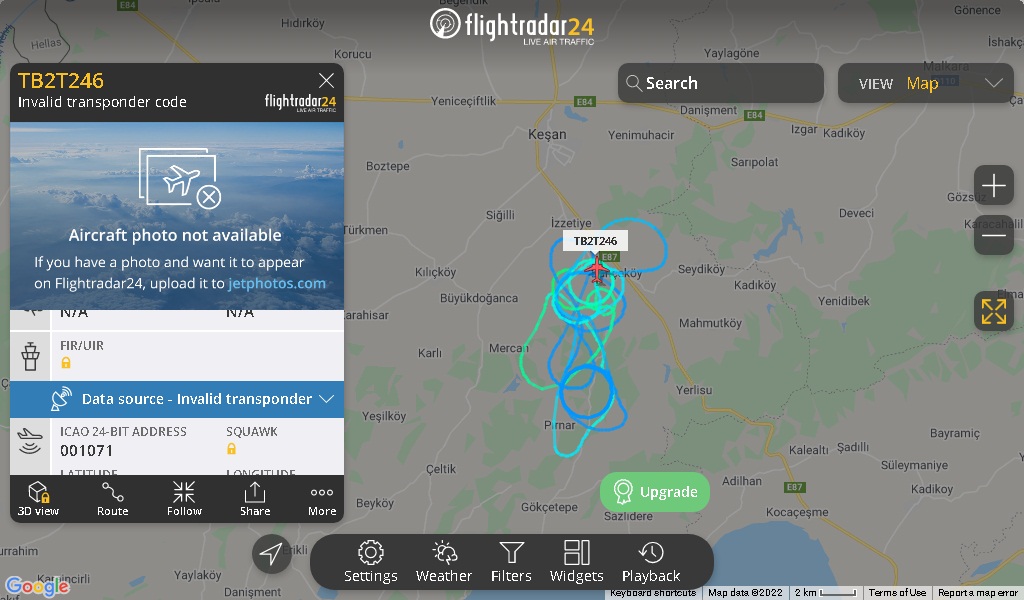This screenshot has width=1024, height=600.
Task: Close the TB2T246 flight panel
Action: click(326, 80)
